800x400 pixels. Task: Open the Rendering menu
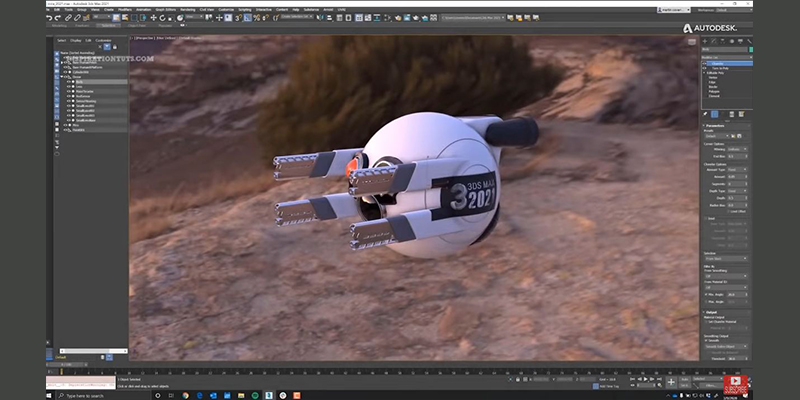click(188, 10)
